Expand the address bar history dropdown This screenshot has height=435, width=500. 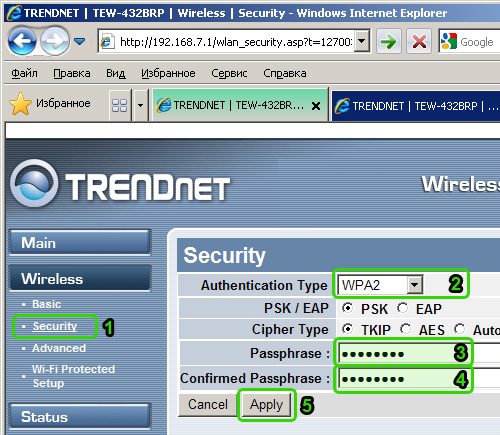(x=362, y=41)
